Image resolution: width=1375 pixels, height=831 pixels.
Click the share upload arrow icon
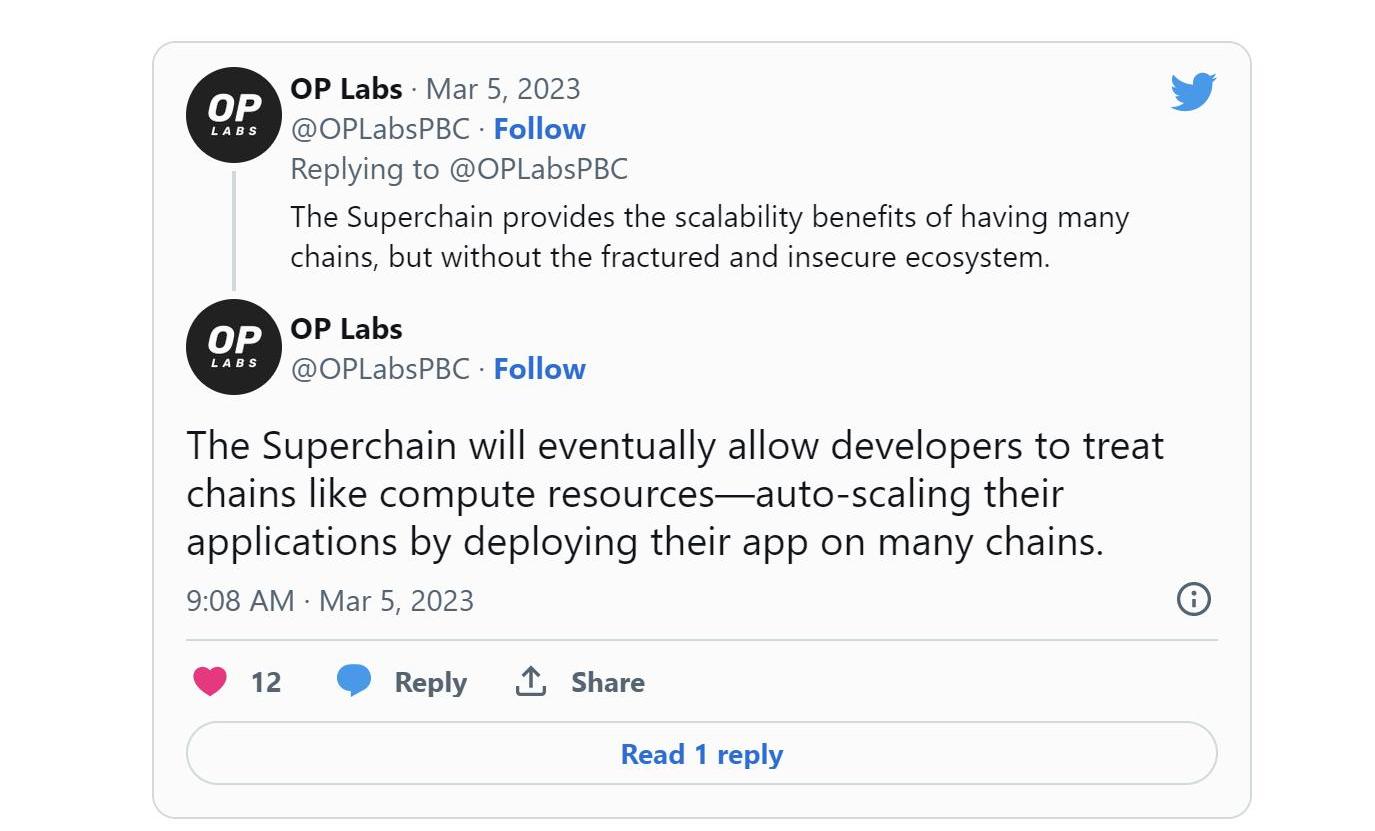530,681
